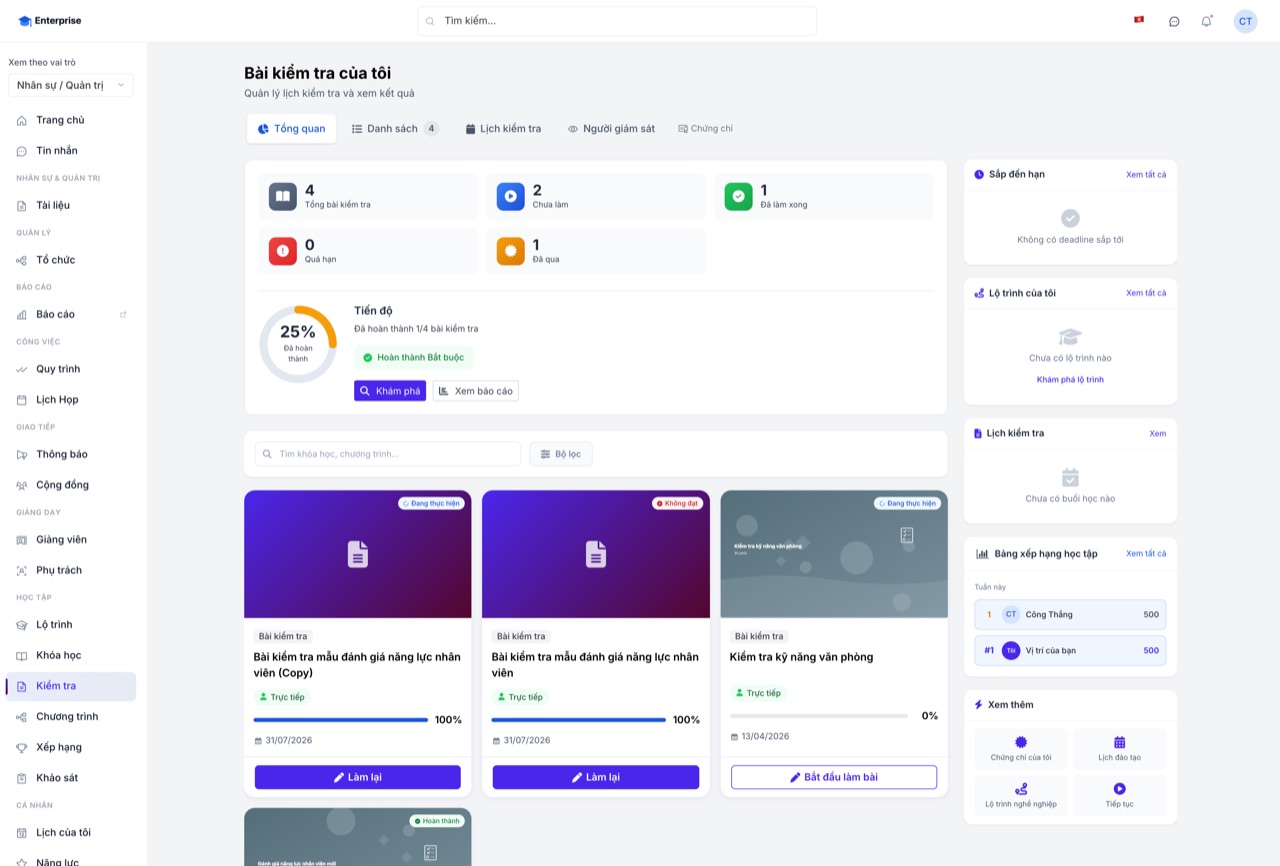
Task: Click the Thông báo megaphone icon
Action: [x=22, y=454]
